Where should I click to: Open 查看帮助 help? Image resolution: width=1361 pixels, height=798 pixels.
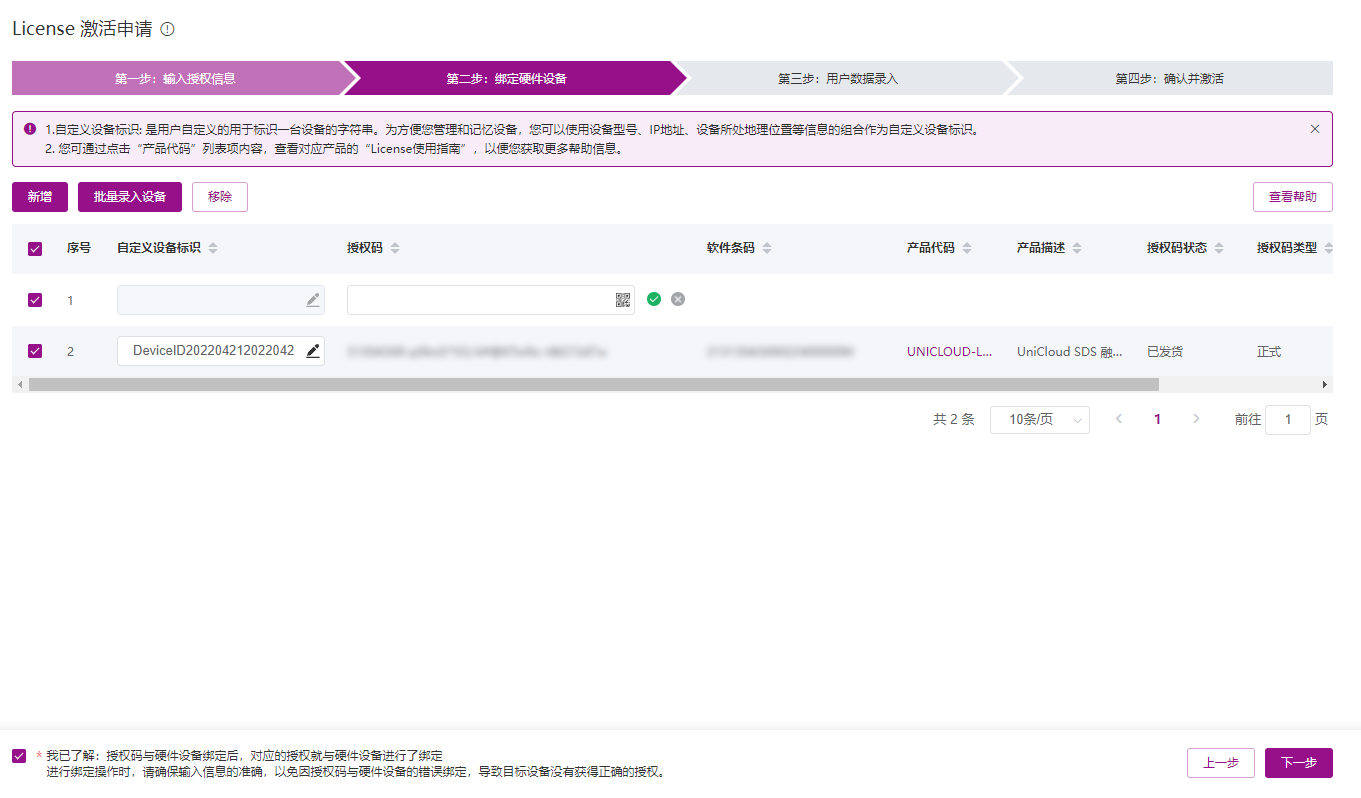(x=1293, y=197)
